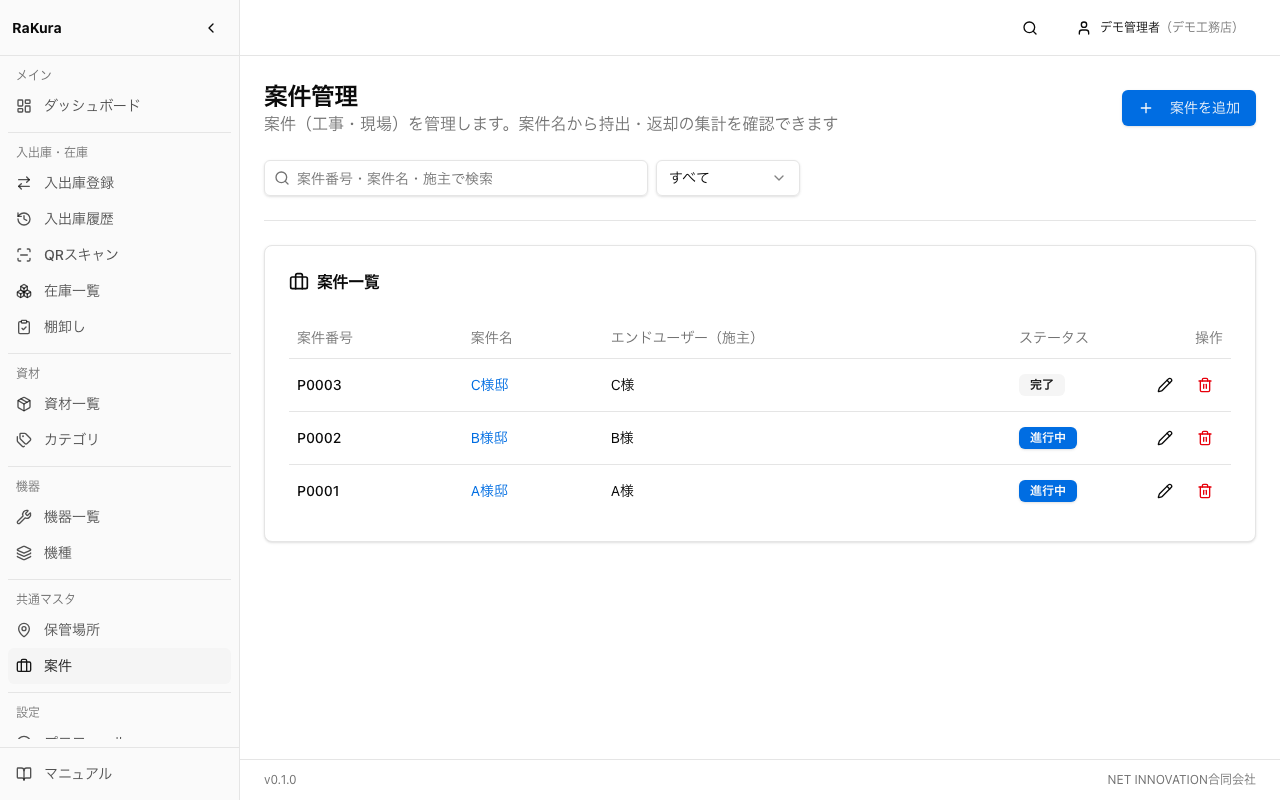Click the B様 end user cell
The width and height of the screenshot is (1280, 800).
[x=623, y=438]
